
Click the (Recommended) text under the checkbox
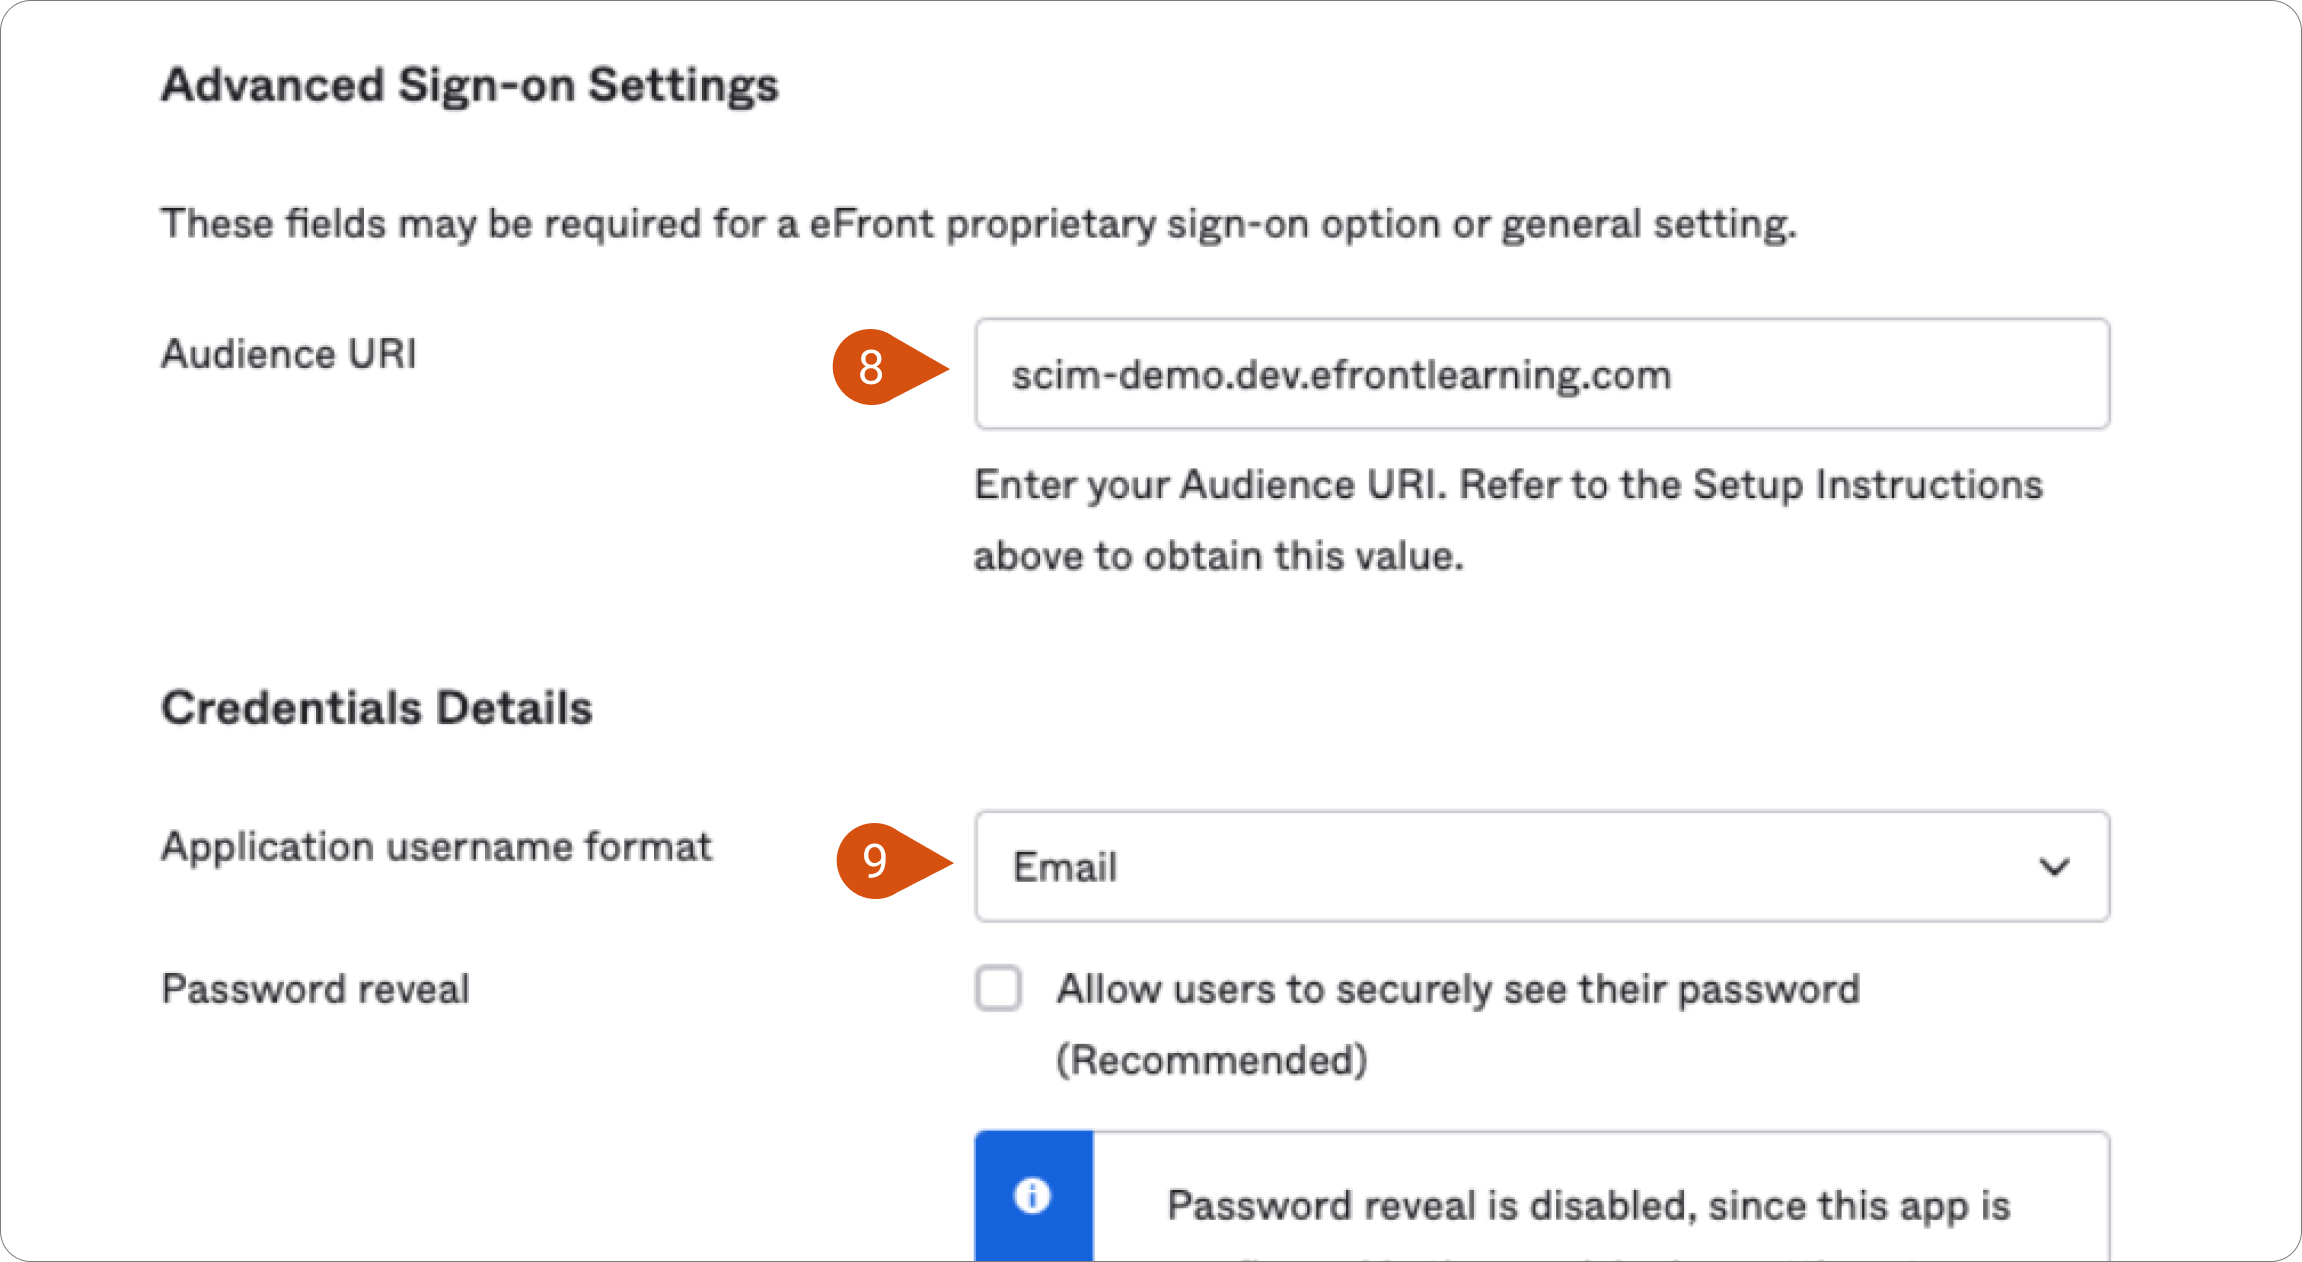click(1212, 1060)
